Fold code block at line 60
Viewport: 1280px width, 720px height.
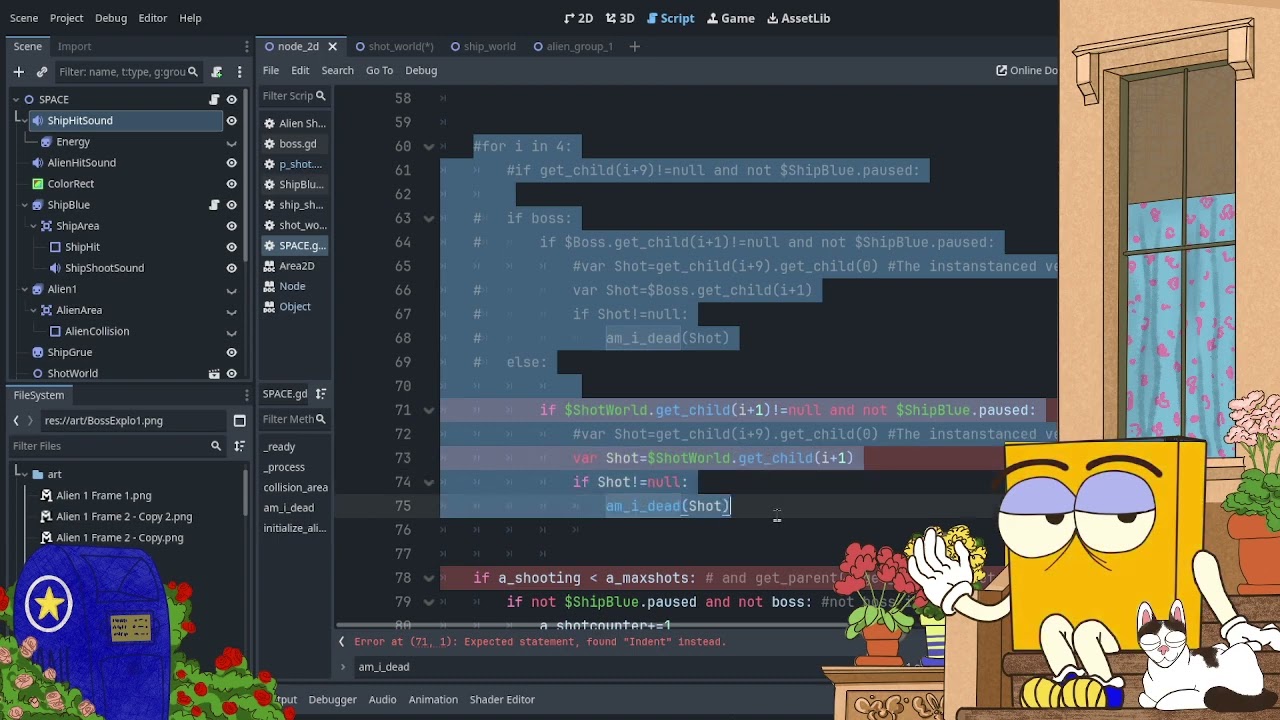point(429,147)
